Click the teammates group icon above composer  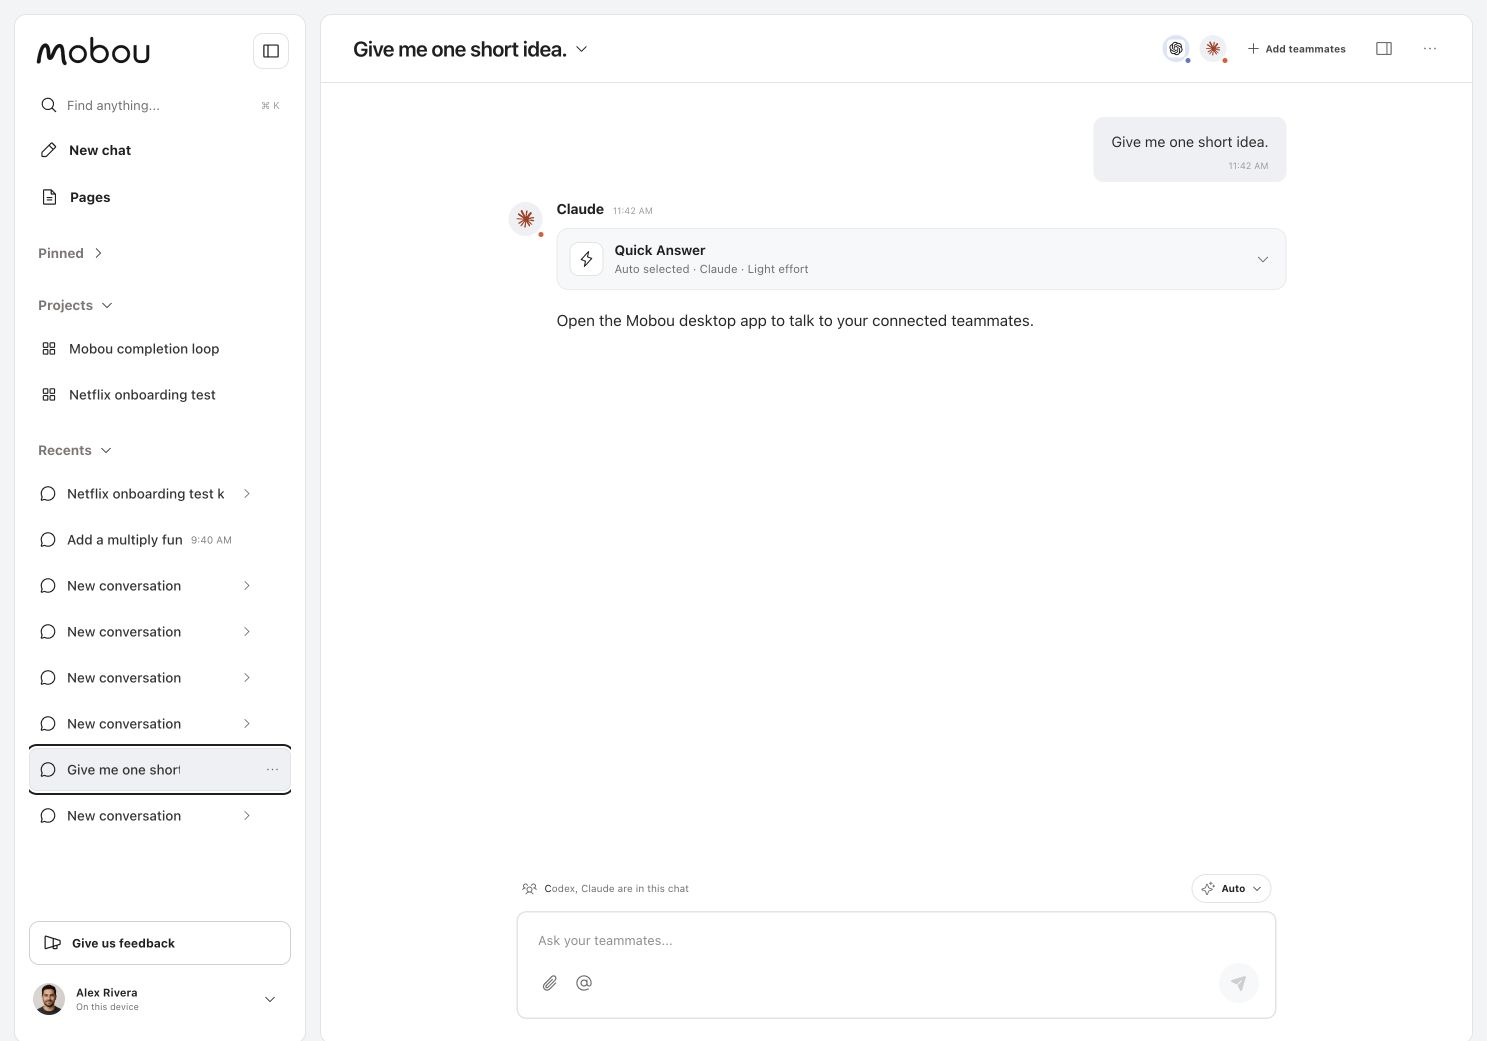(x=529, y=888)
